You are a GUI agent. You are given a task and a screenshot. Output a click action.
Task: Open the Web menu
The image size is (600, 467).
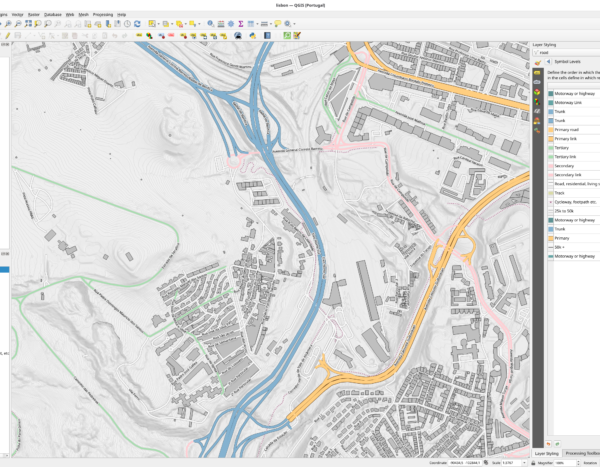pos(70,15)
